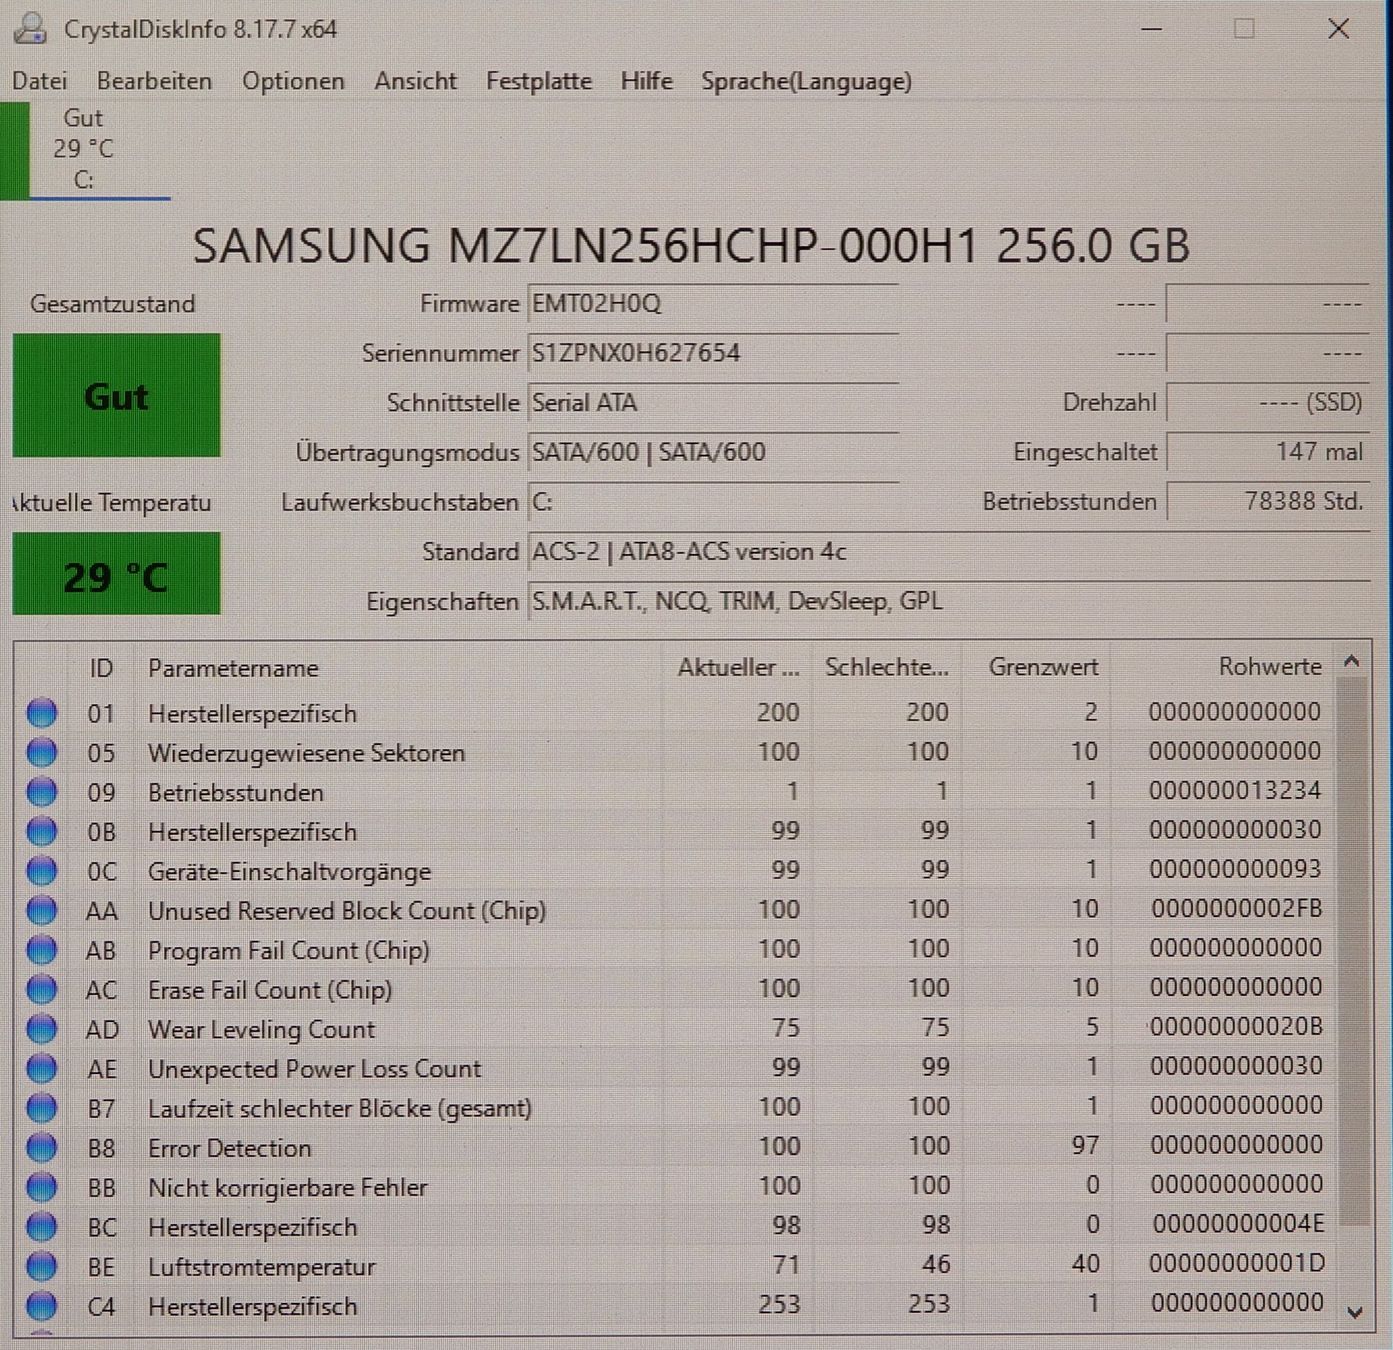Click raw value 000000000093

(1235, 869)
